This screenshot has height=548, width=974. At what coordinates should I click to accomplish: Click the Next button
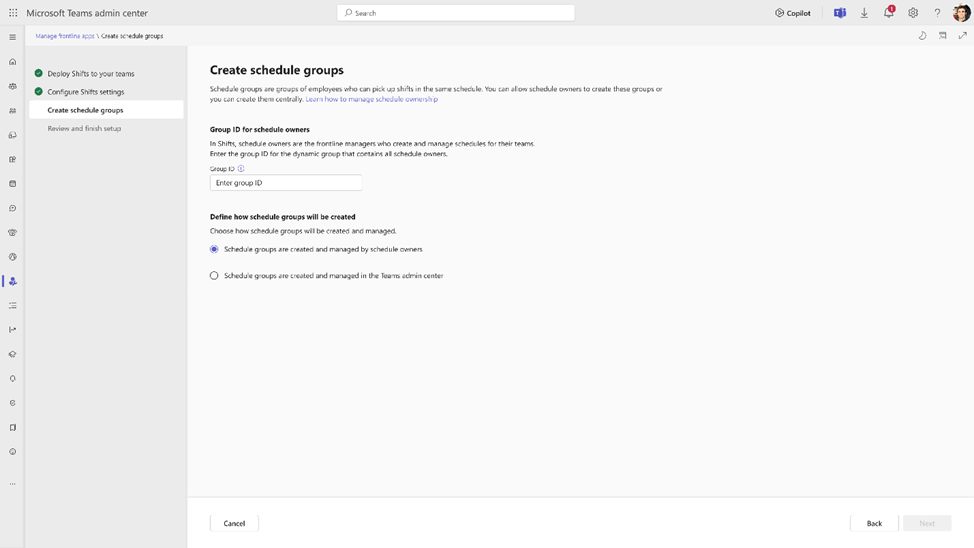click(x=927, y=523)
